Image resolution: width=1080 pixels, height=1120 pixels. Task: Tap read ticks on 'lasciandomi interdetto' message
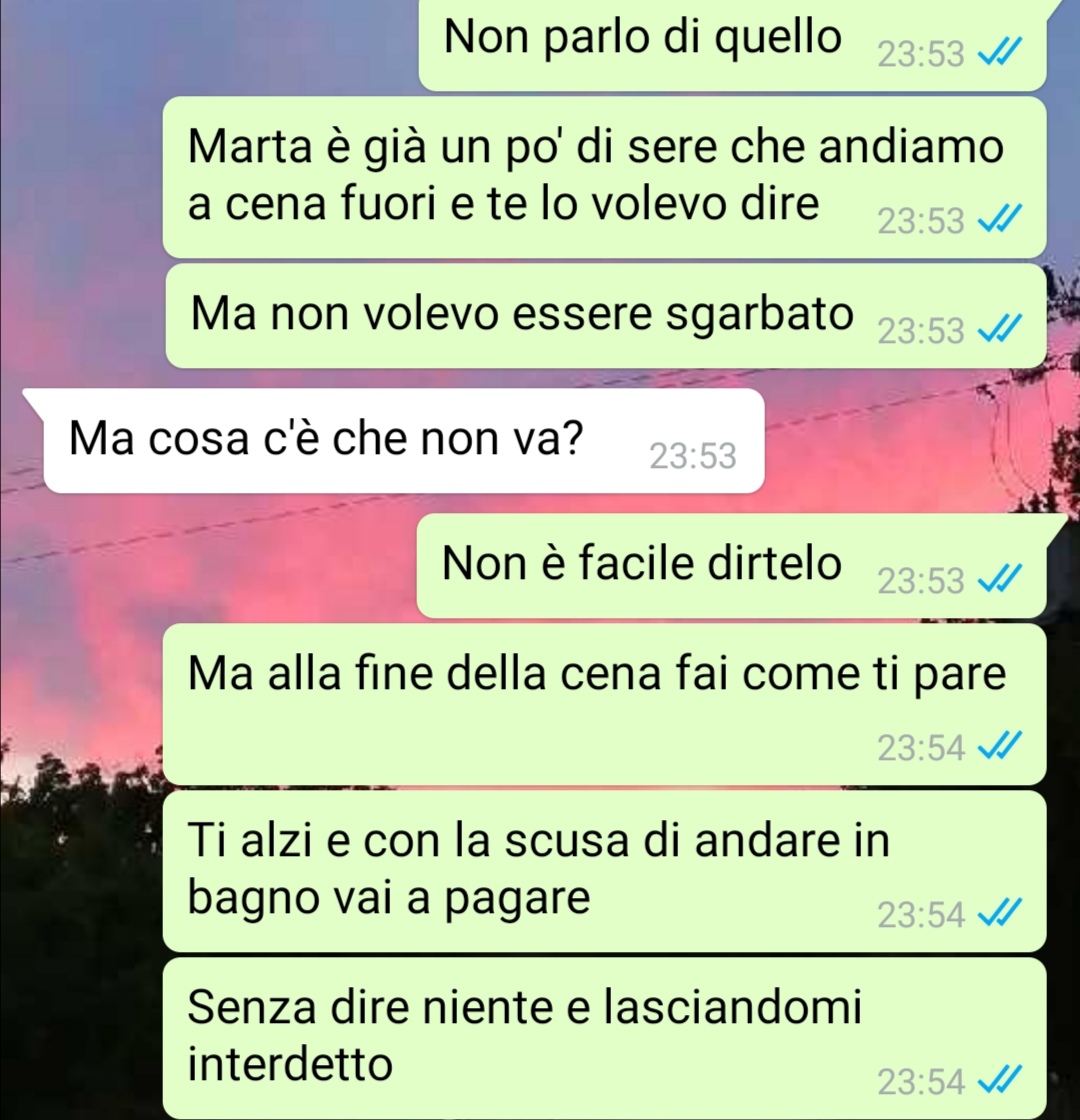(999, 1081)
